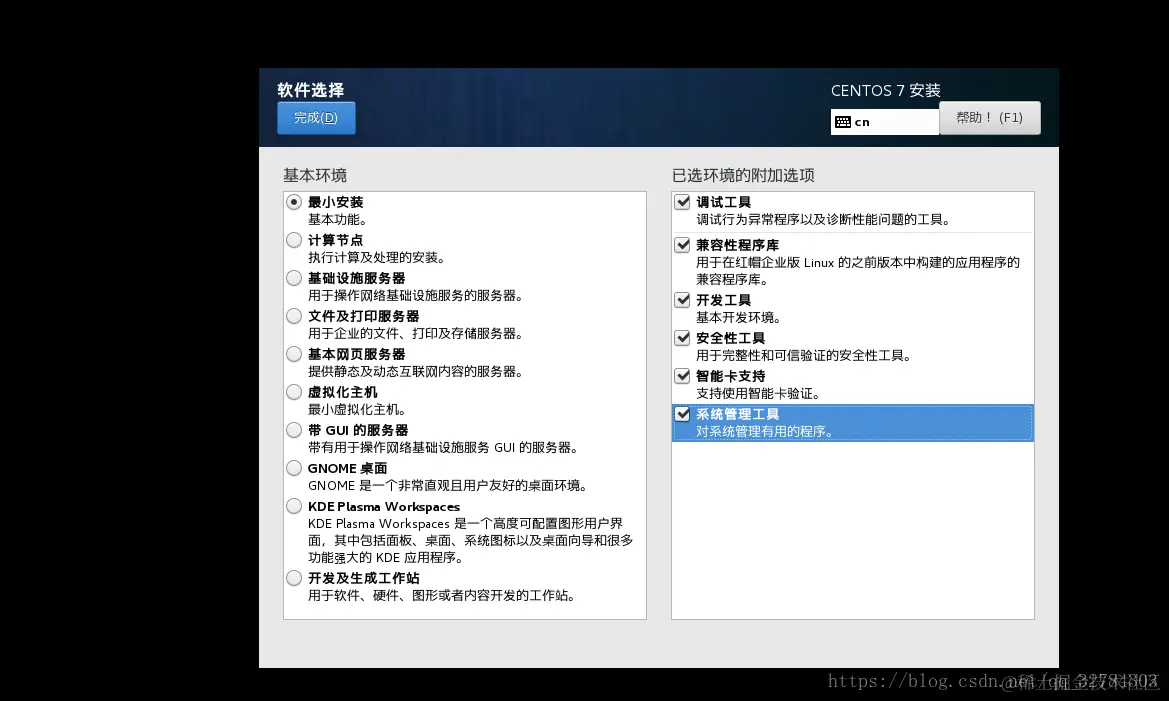Viewport: 1169px width, 701px height.
Task: Click description 提供静态及动态互联网内容的服务器。
Action: tap(415, 371)
